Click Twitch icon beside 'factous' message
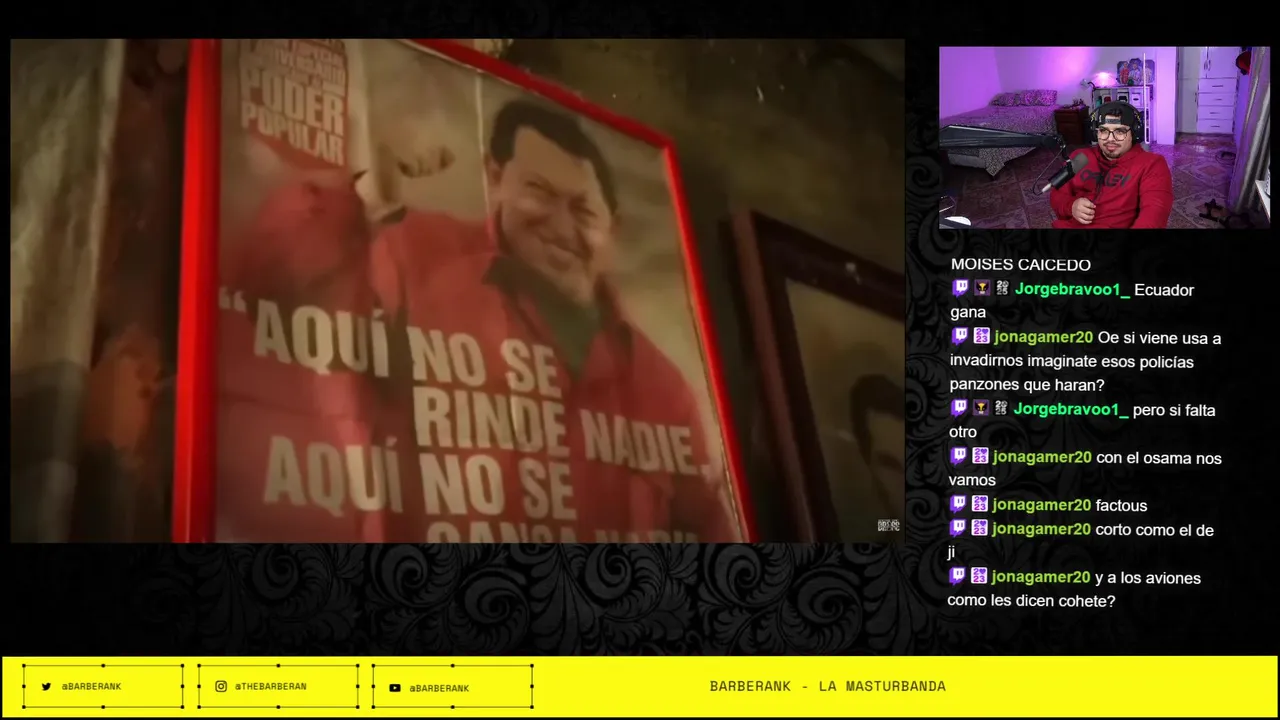Viewport: 1280px width, 720px height. point(958,504)
